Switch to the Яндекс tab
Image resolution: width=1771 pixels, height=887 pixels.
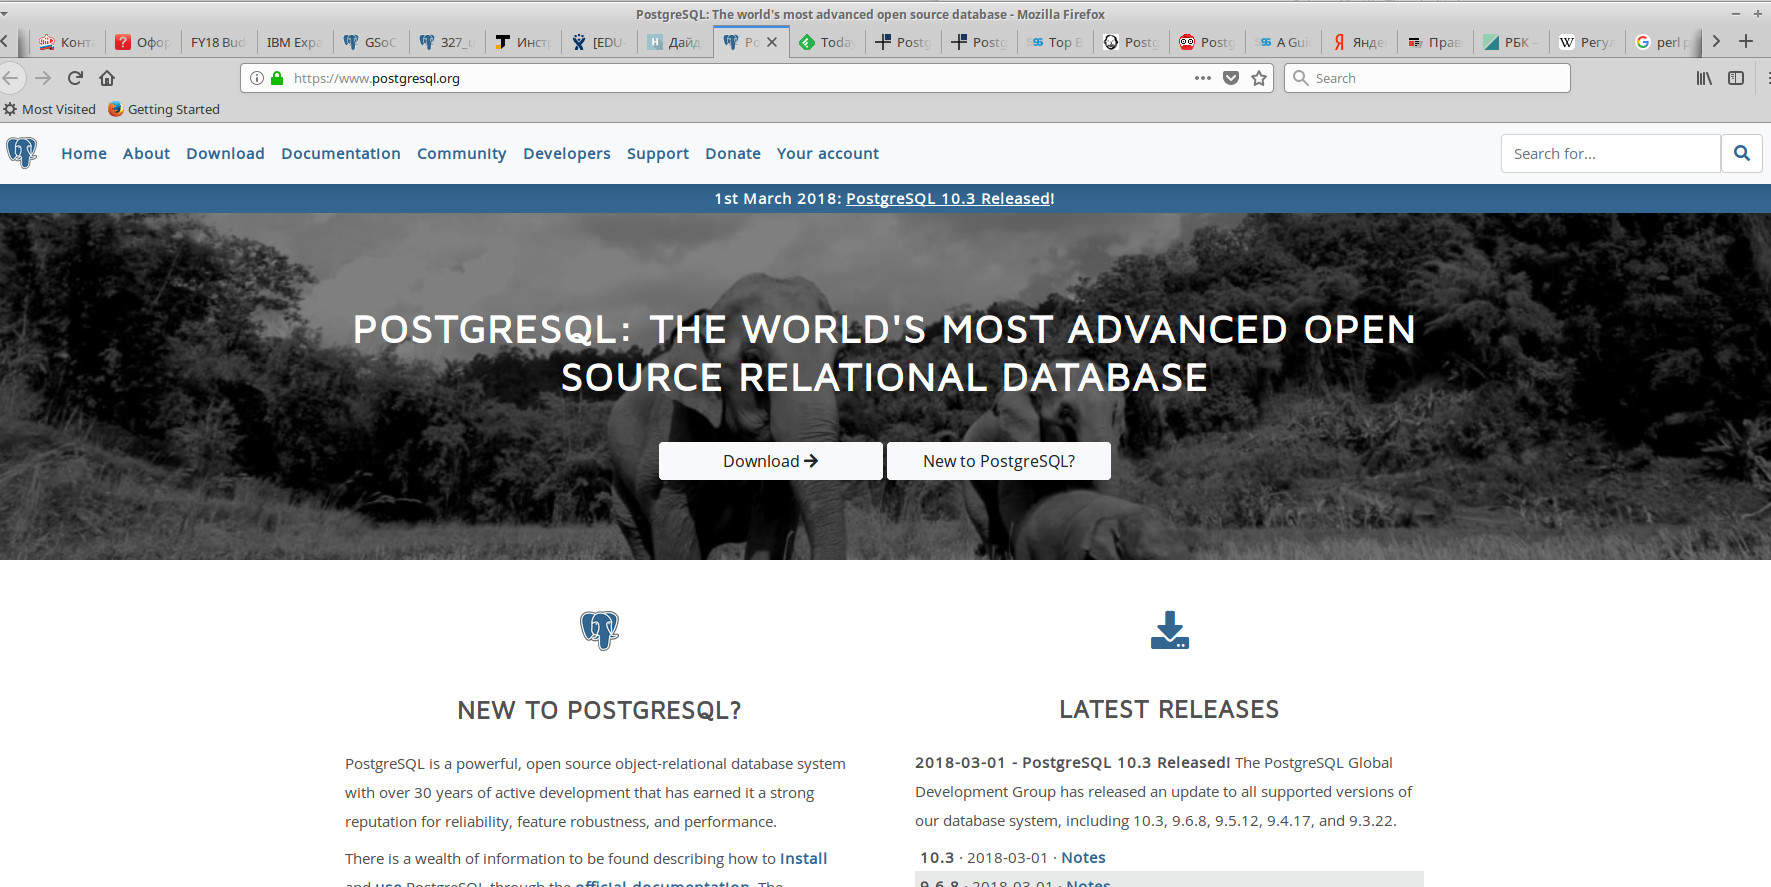click(x=1359, y=42)
